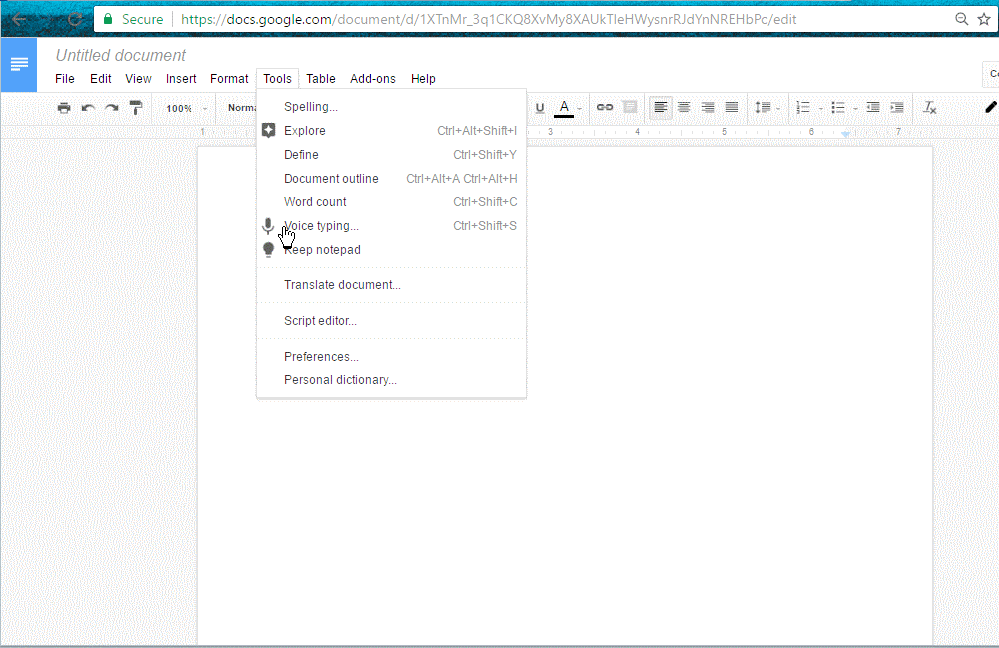Screen dimensions: 999x648
Task: Align text left
Action: [661, 107]
